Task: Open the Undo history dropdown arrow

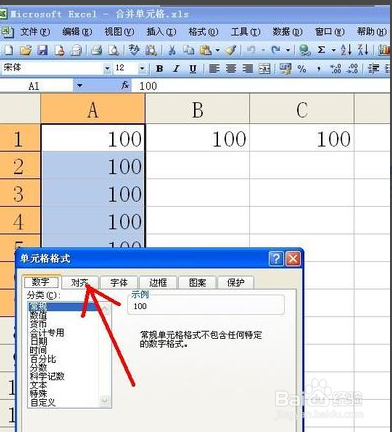Action: [263, 50]
